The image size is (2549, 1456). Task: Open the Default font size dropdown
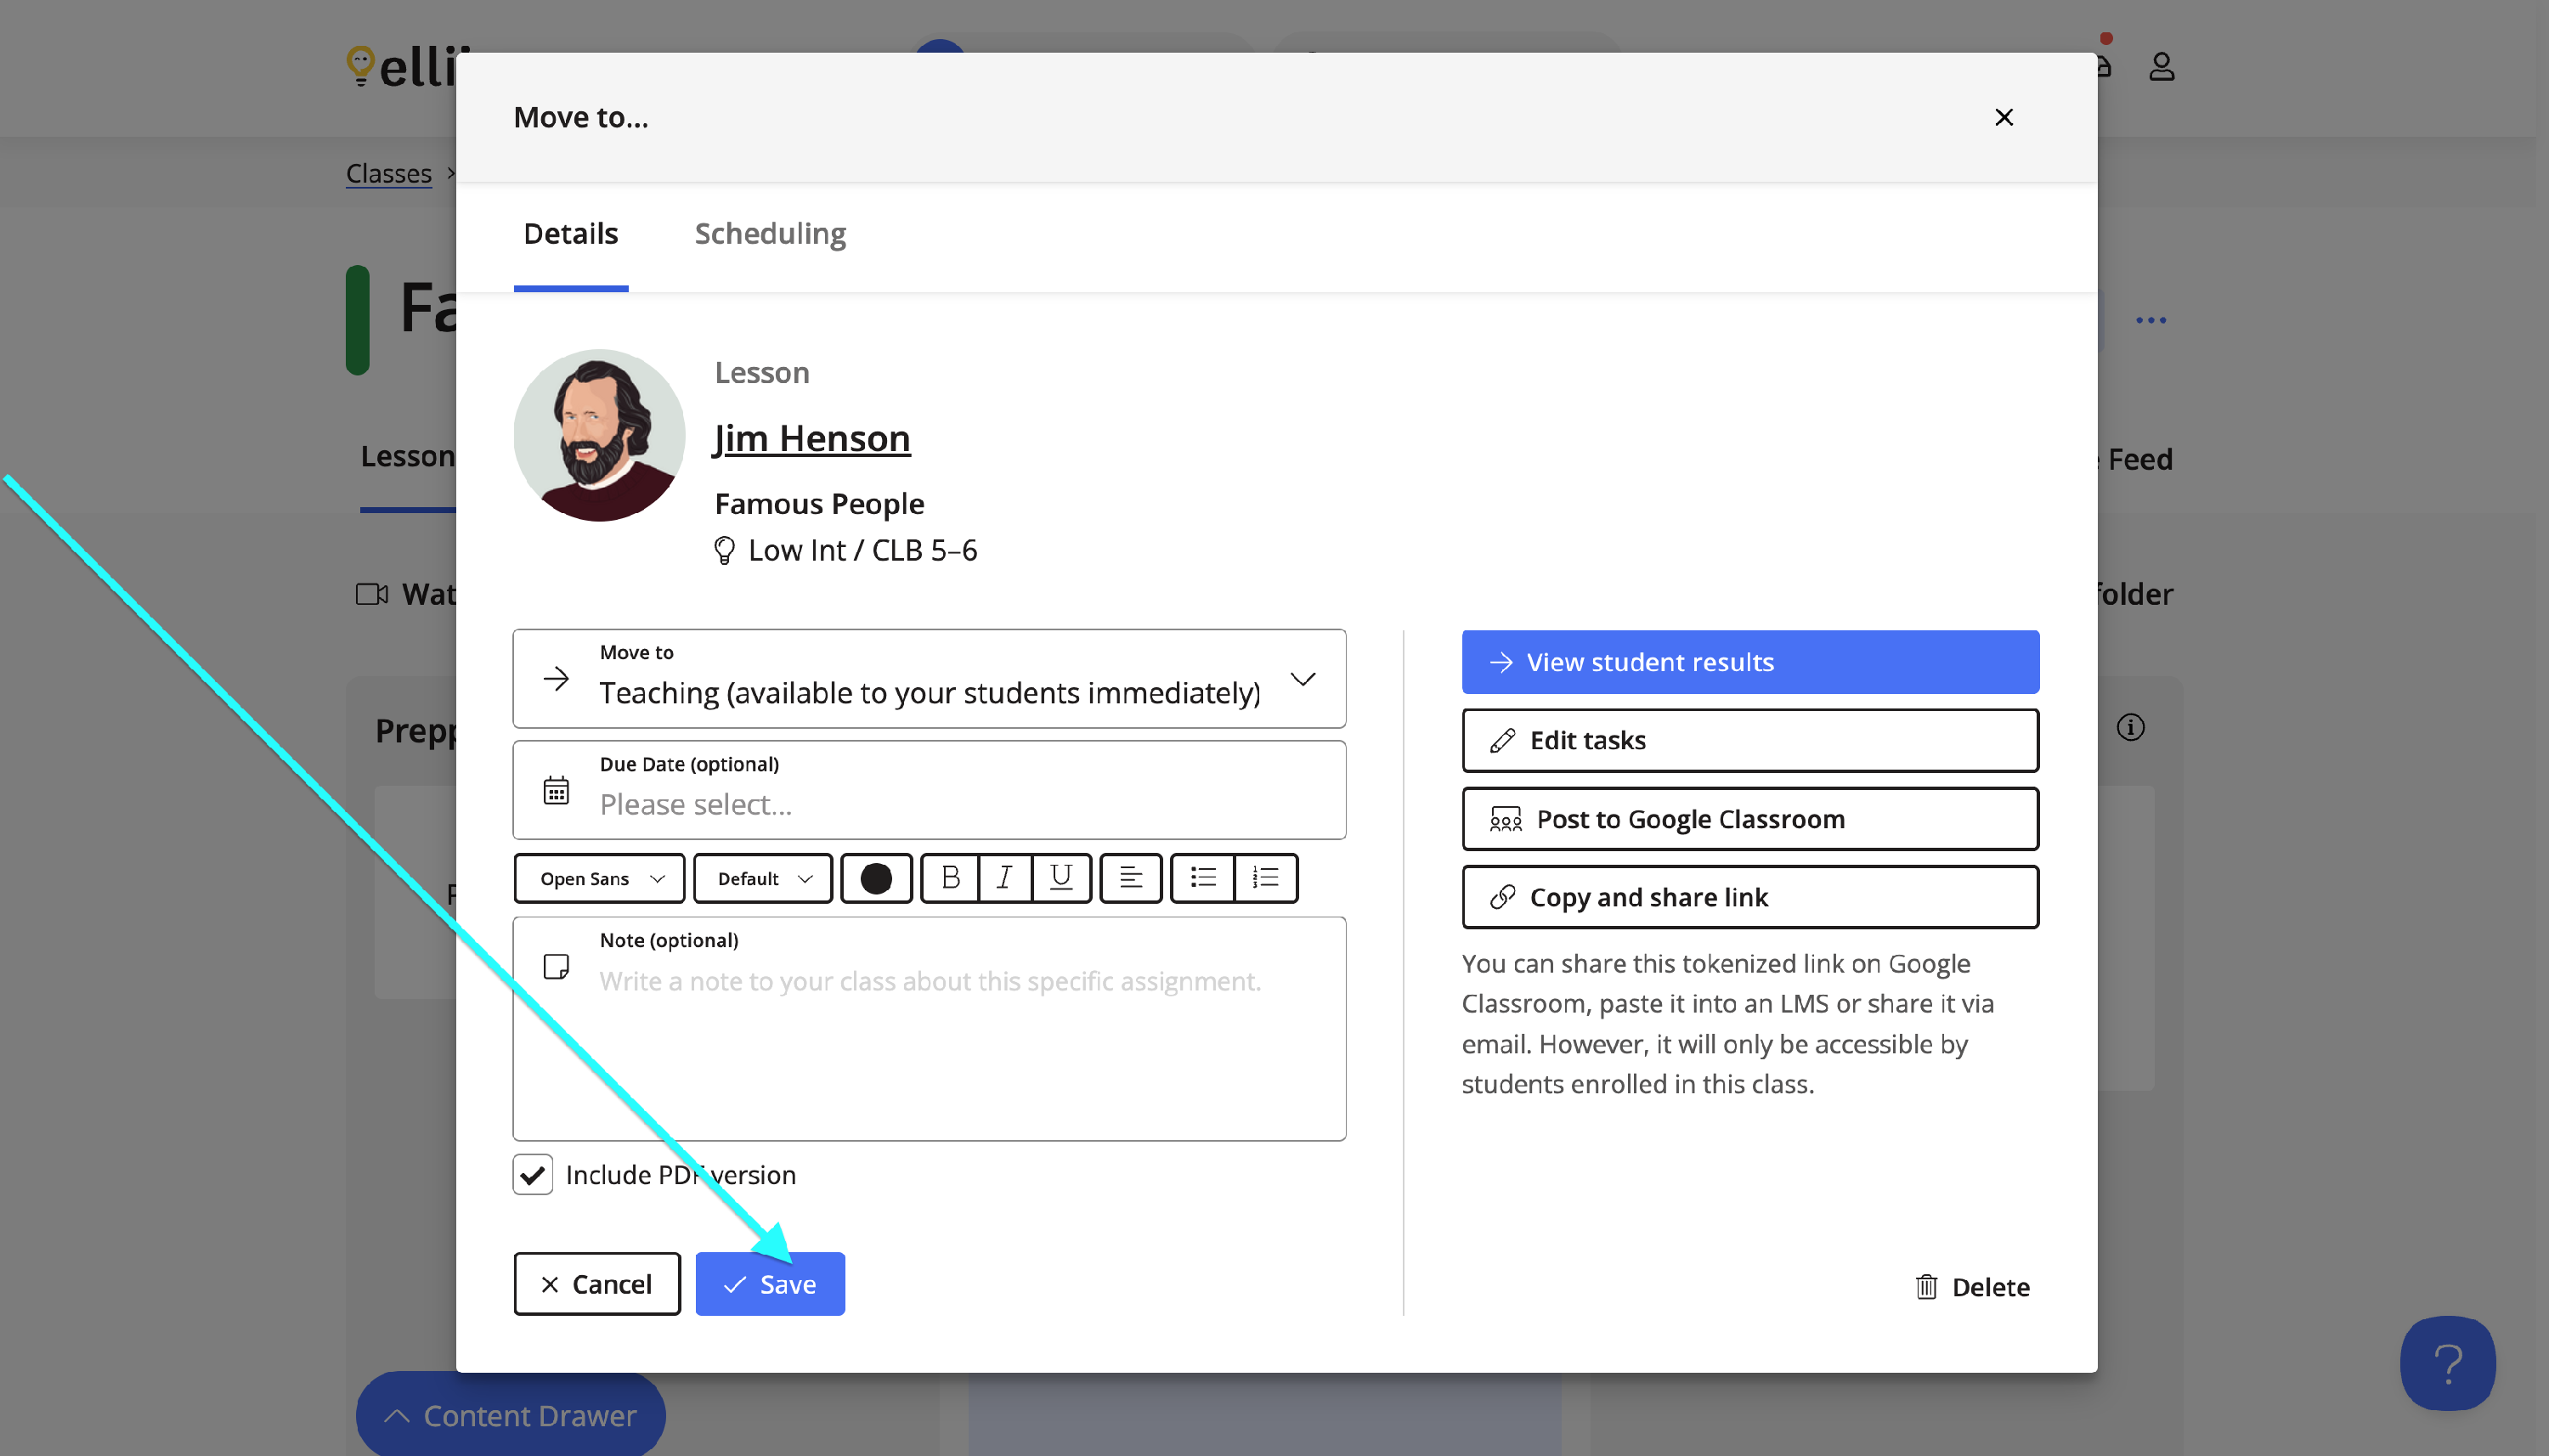(762, 878)
